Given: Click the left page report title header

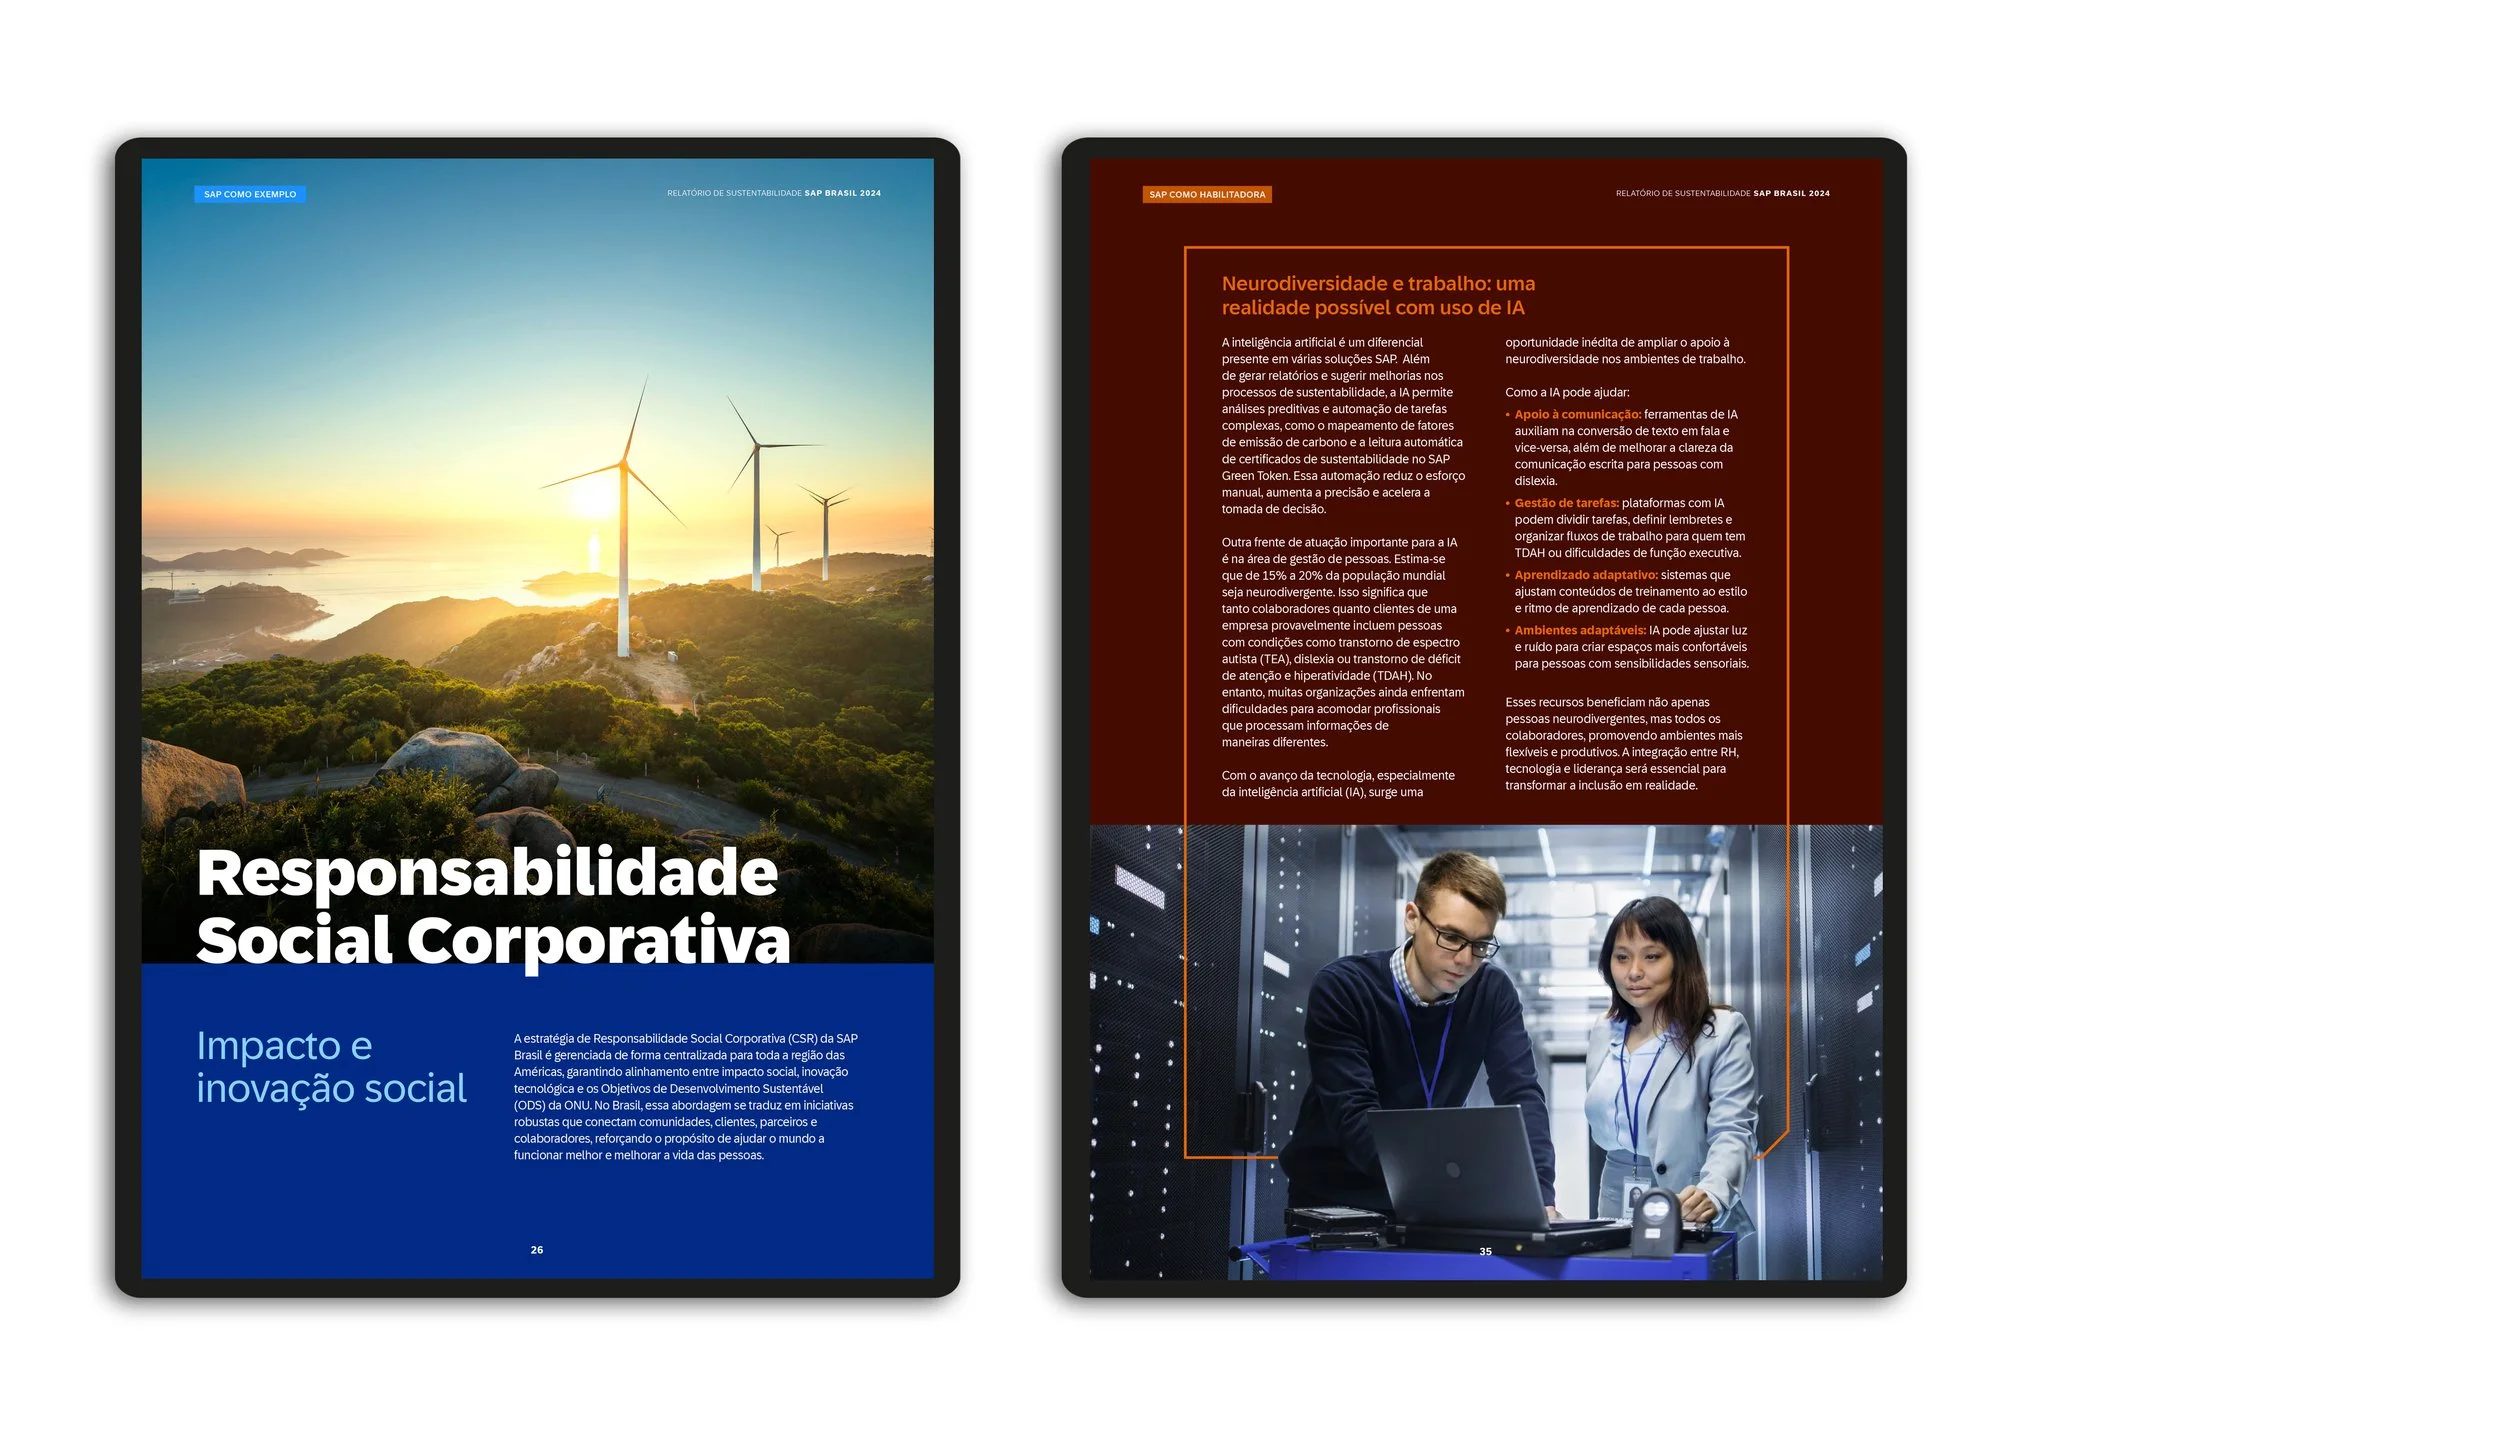Looking at the screenshot, I should pyautogui.click(x=773, y=193).
